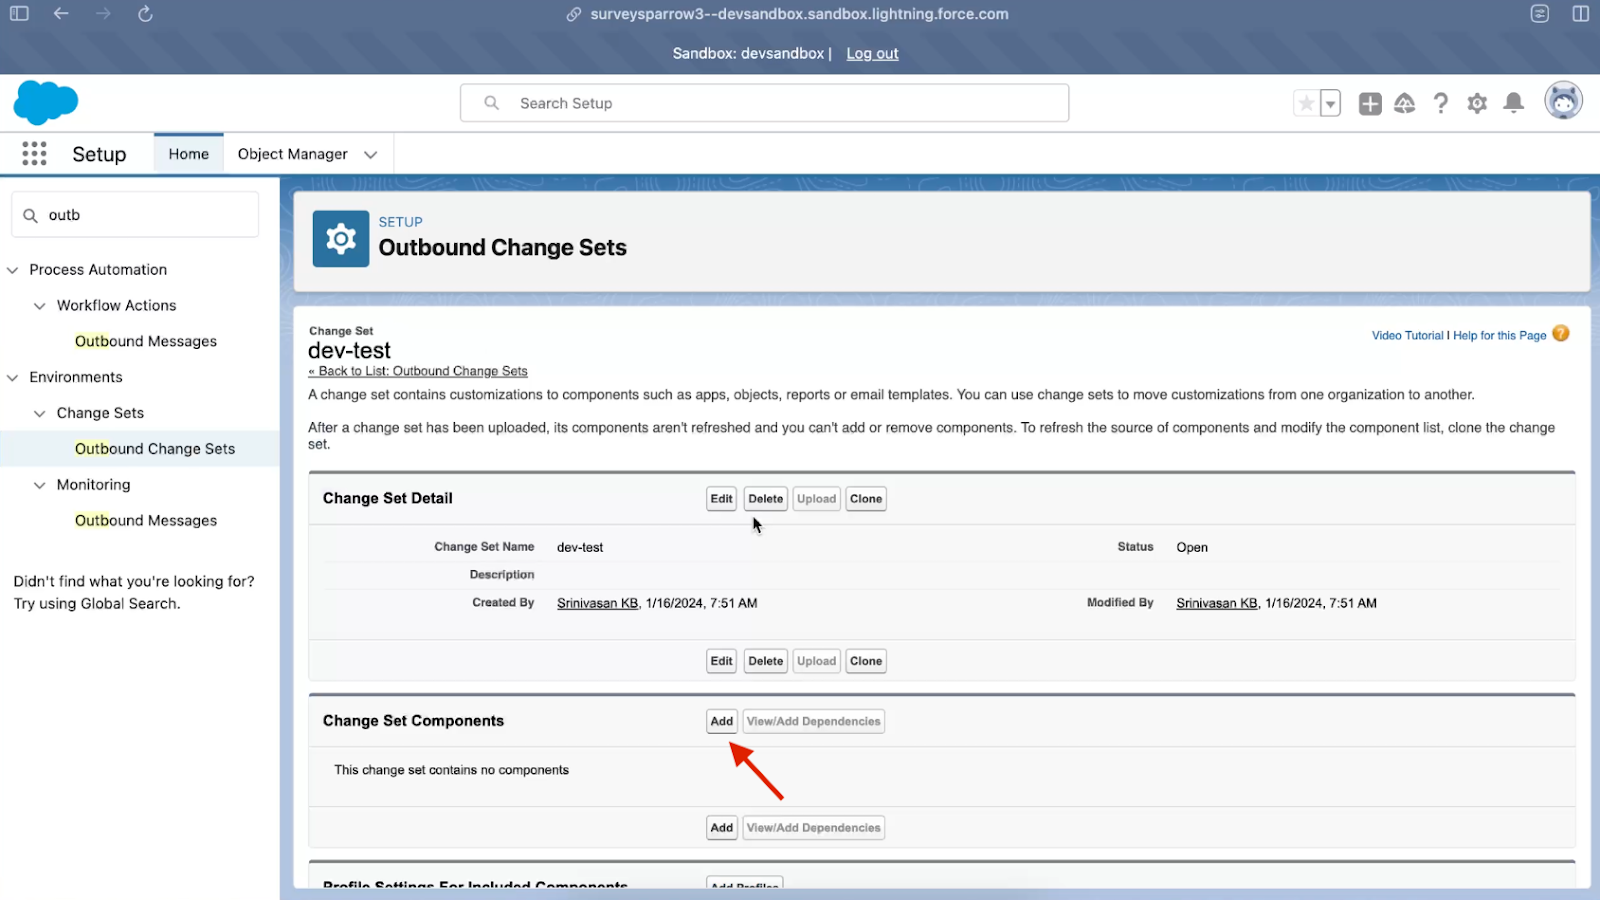The image size is (1600, 900).
Task: Switch to the Home tab
Action: 188,154
